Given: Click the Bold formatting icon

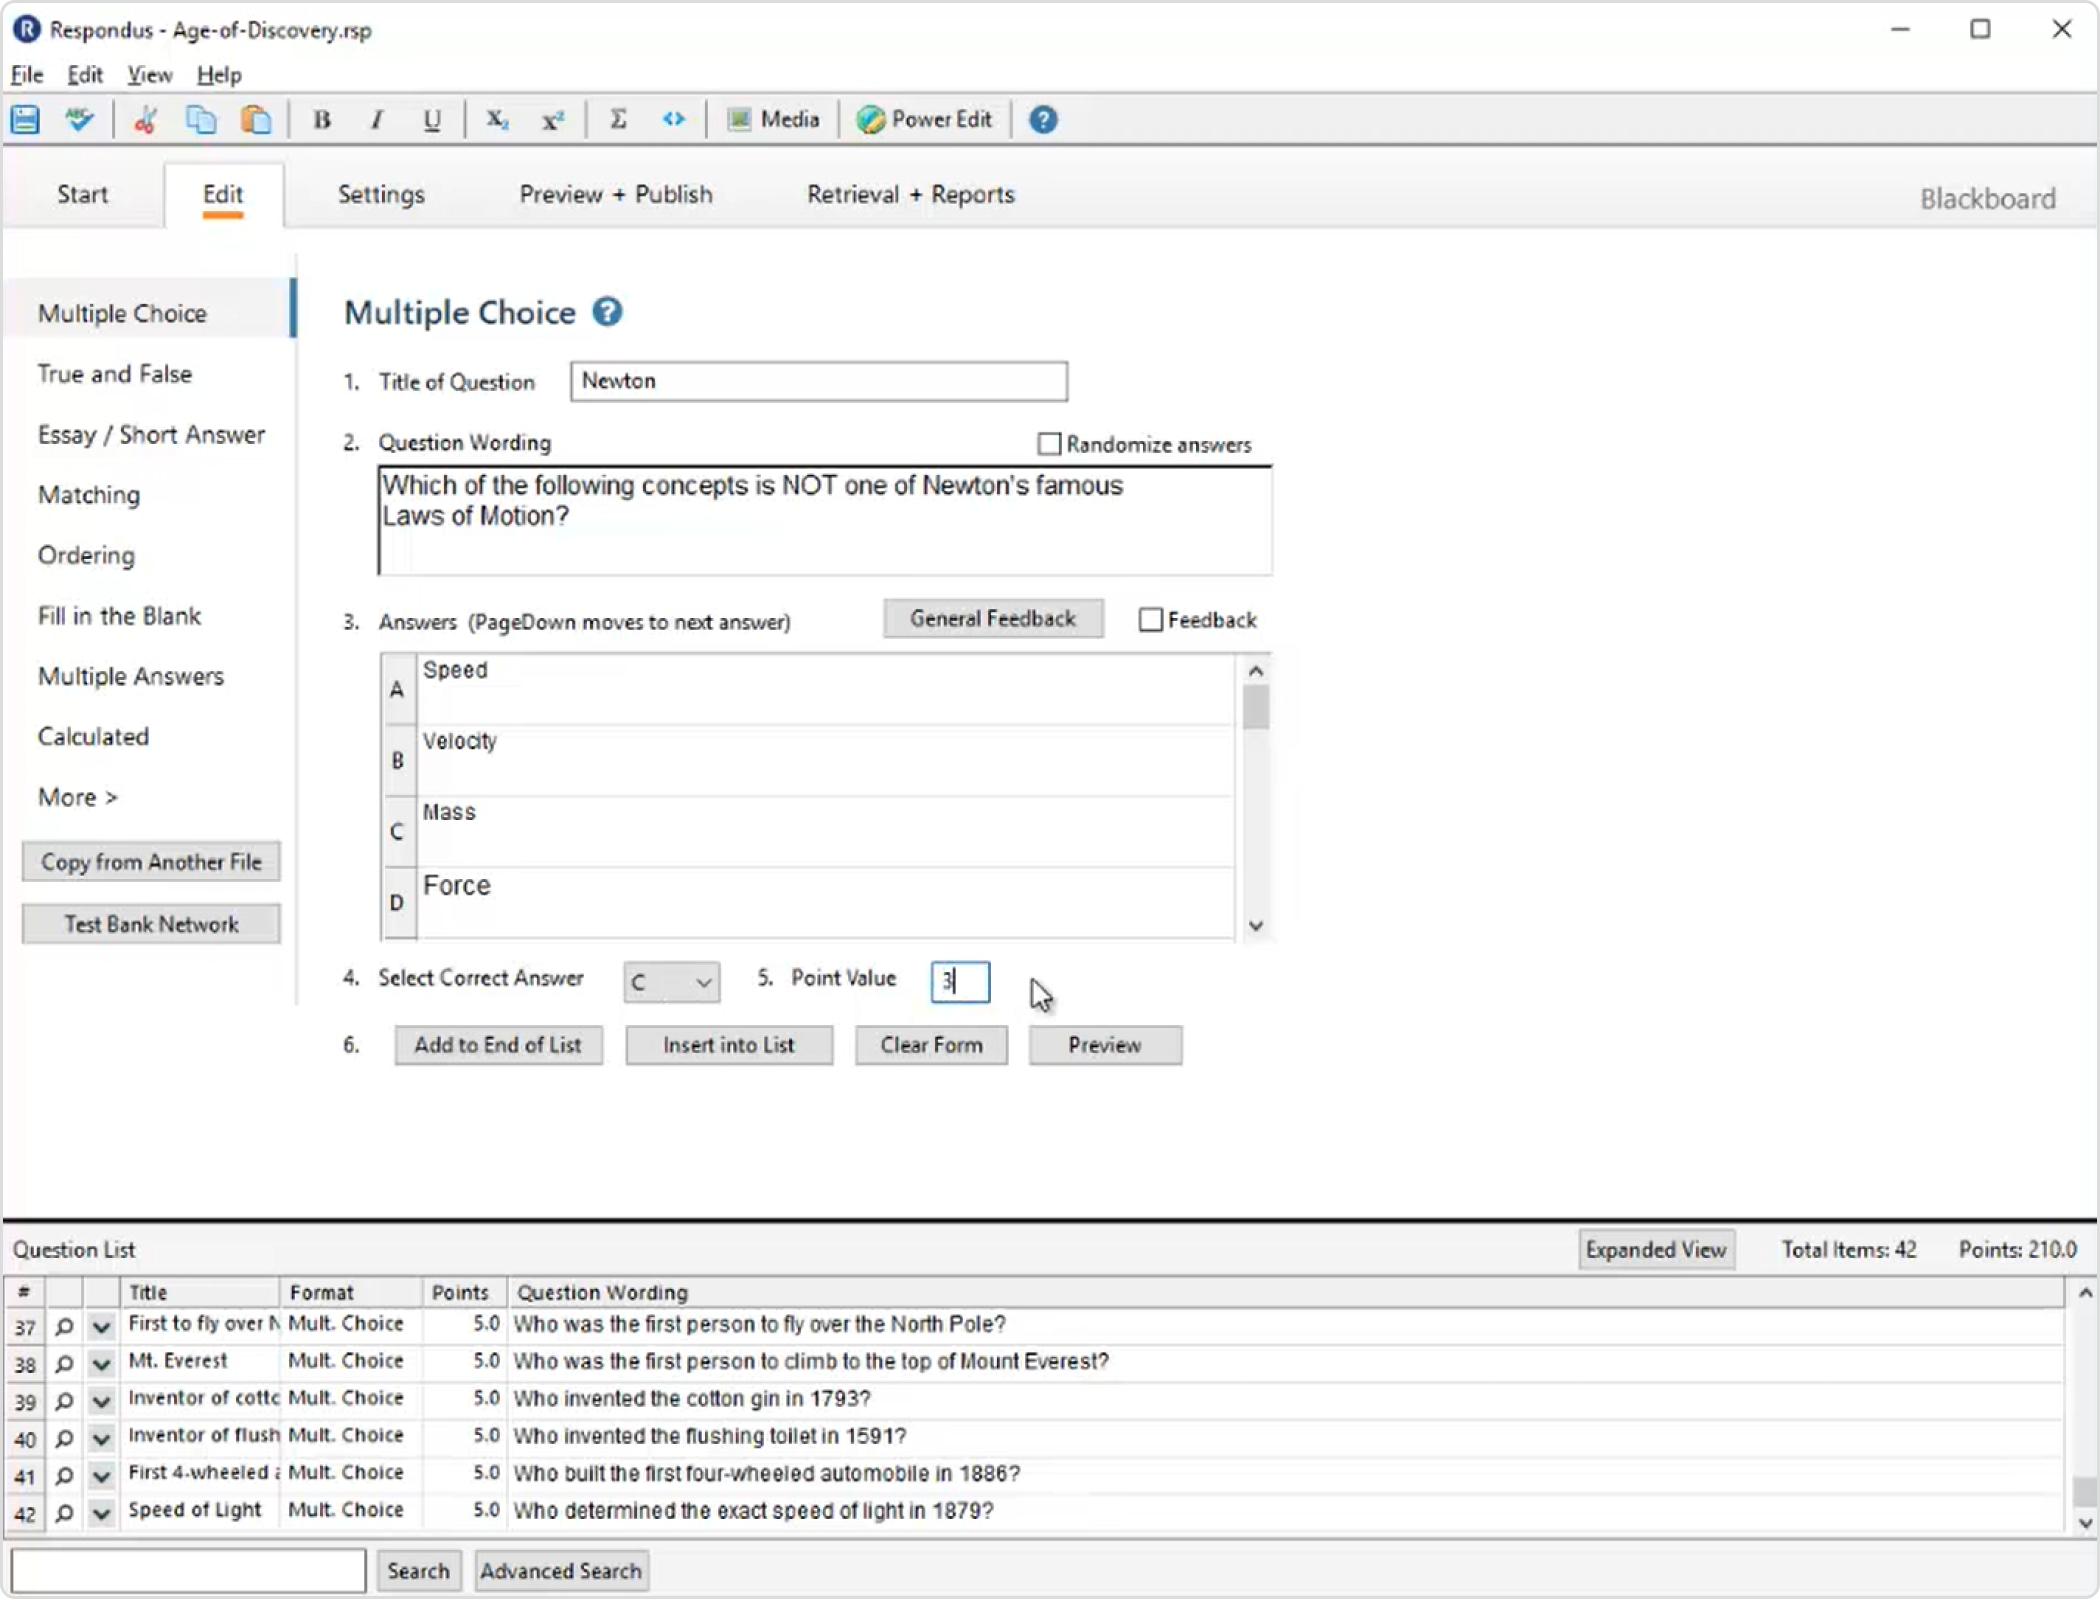Looking at the screenshot, I should click(x=321, y=119).
